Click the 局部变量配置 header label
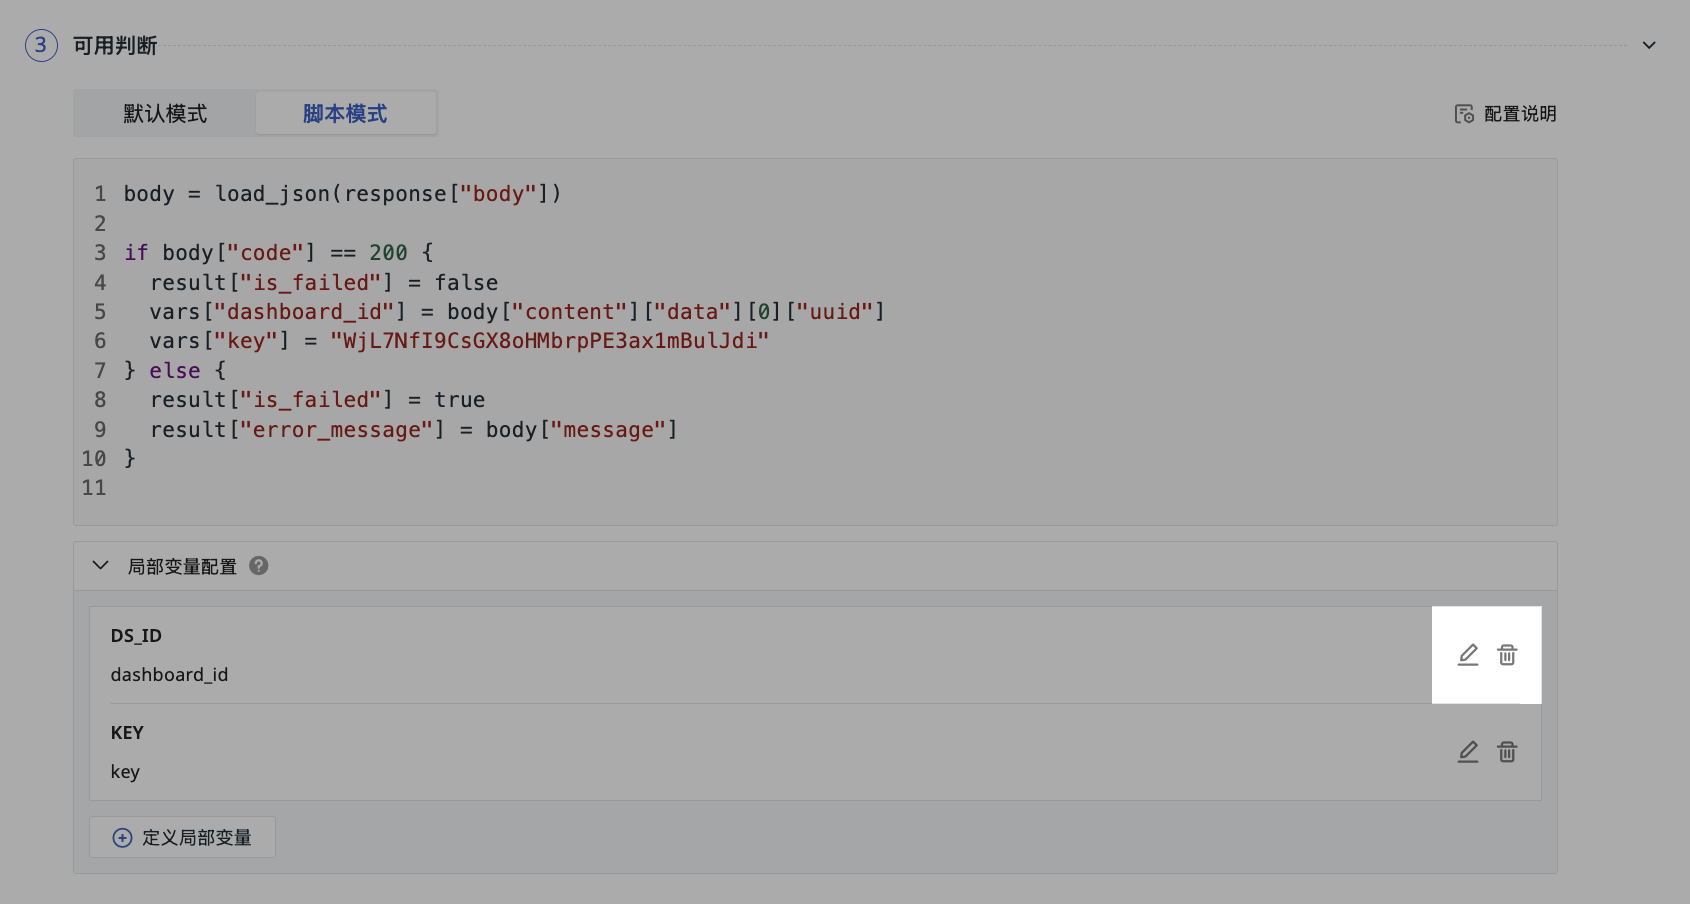The image size is (1690, 904). [182, 567]
